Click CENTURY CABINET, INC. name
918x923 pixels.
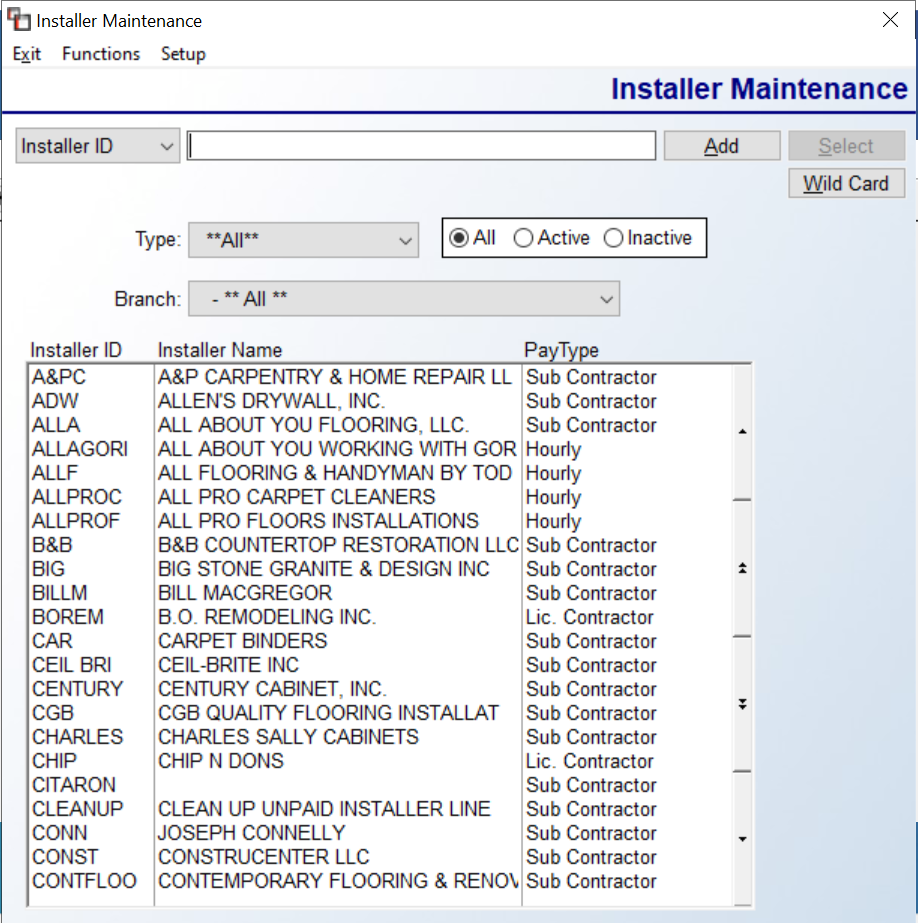pos(272,689)
